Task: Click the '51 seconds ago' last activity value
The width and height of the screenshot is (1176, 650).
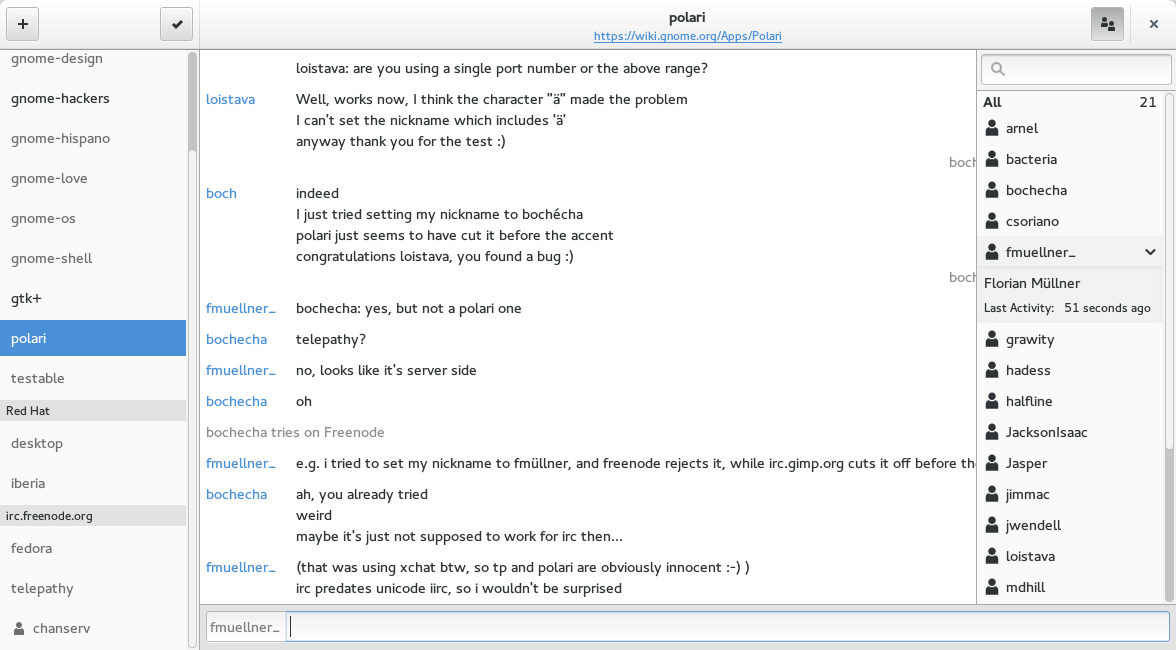Action: [1107, 308]
